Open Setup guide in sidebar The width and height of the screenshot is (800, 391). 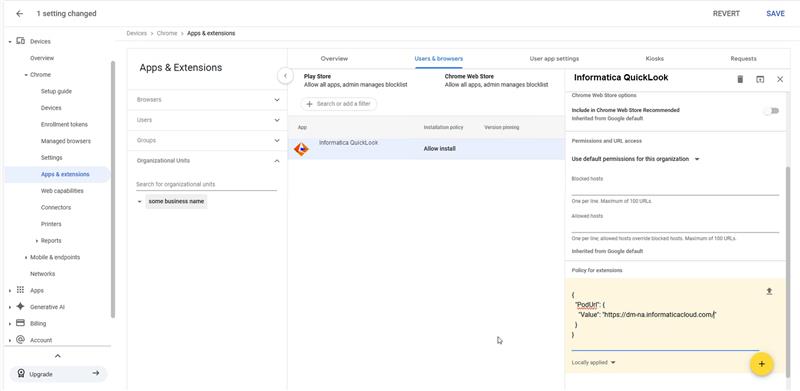pos(56,91)
